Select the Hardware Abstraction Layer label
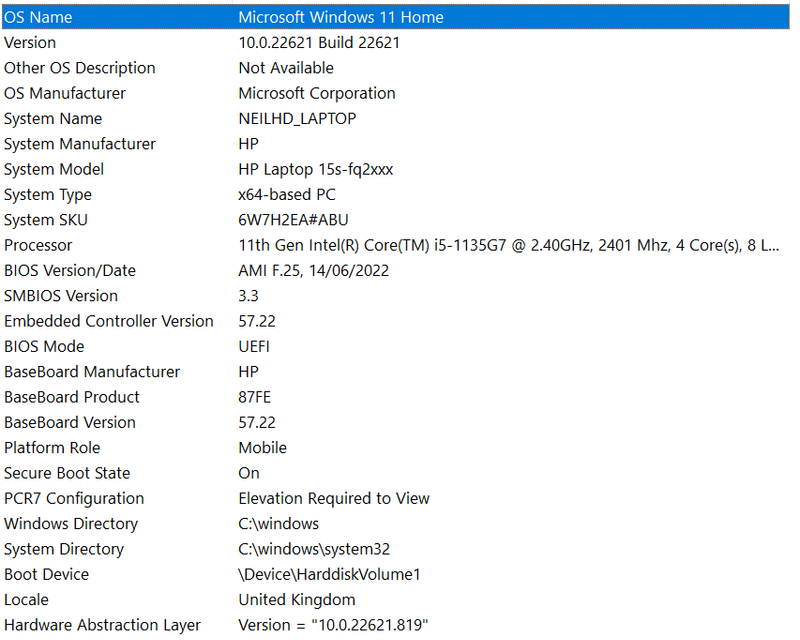800x640 pixels. coord(103,625)
